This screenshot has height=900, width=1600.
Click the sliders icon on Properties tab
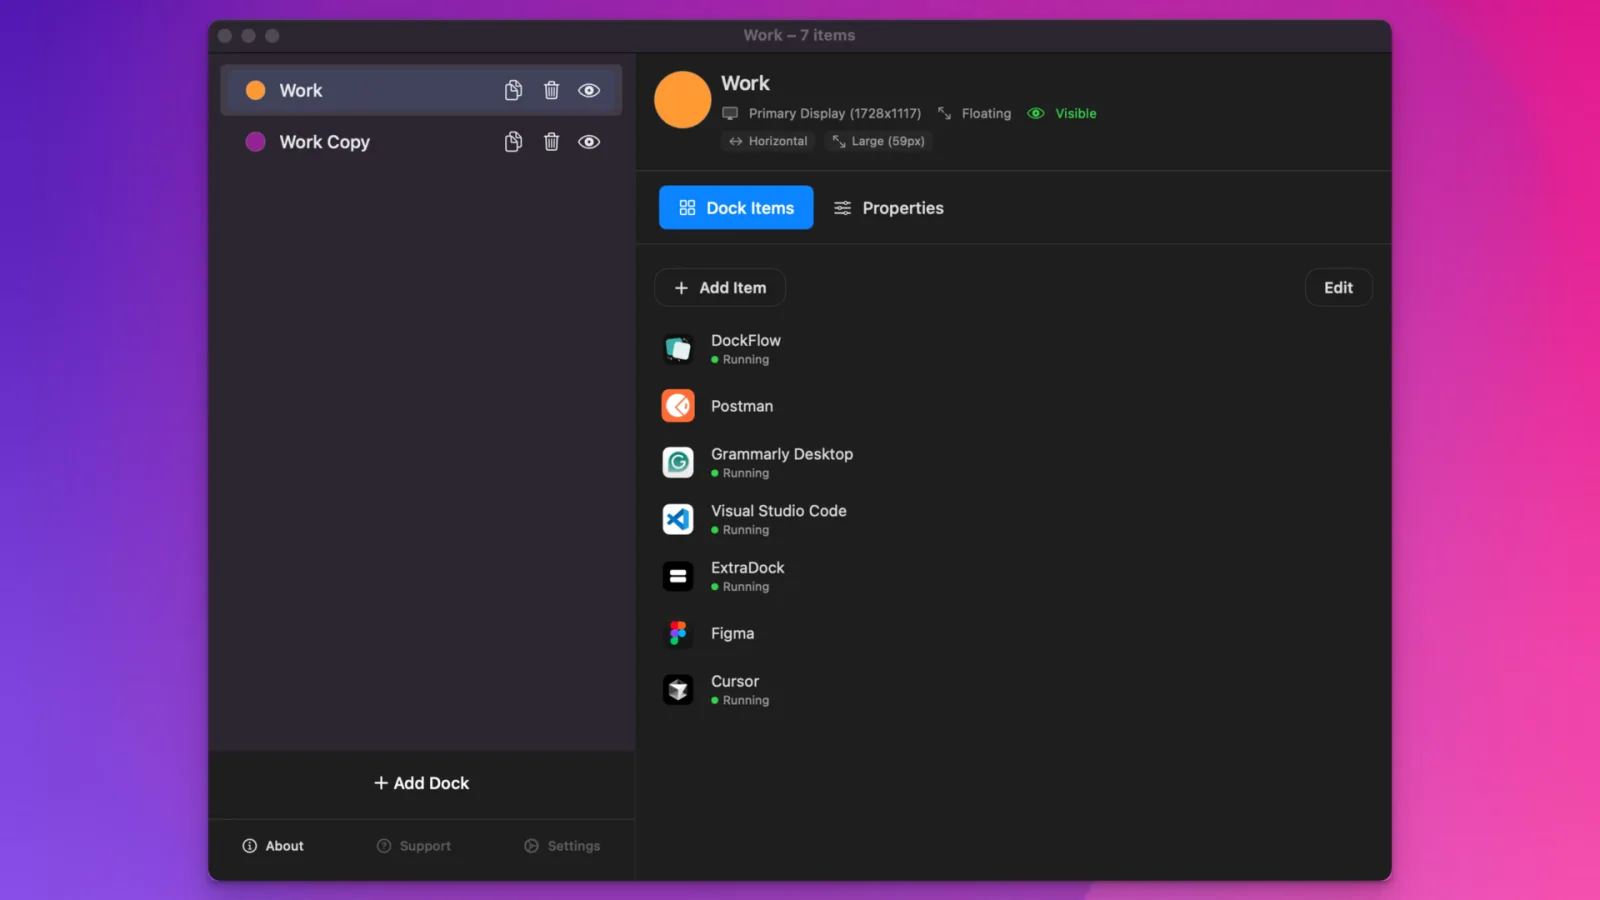[x=843, y=207]
